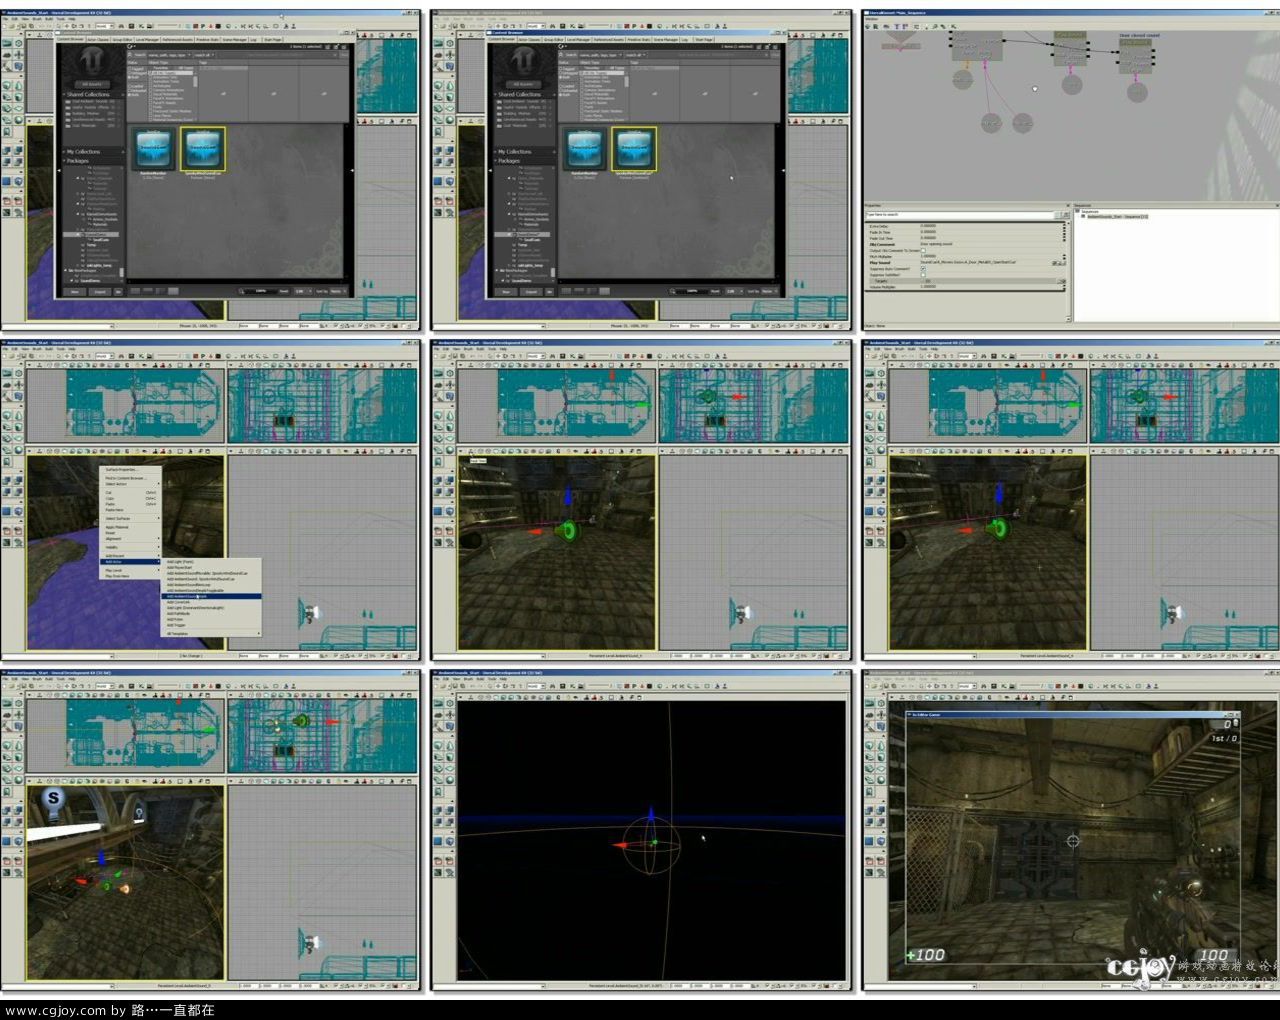
Task: Select the unhighlighted sound cue thumbnail in first Content Browser frame
Action: [153, 149]
